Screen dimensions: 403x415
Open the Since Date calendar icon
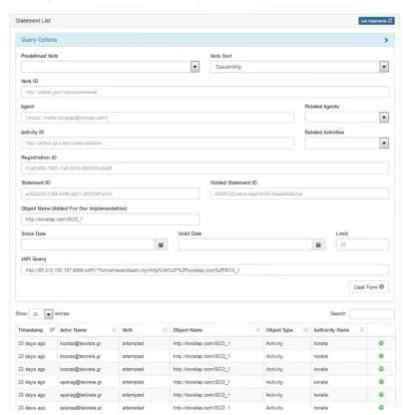coord(161,245)
